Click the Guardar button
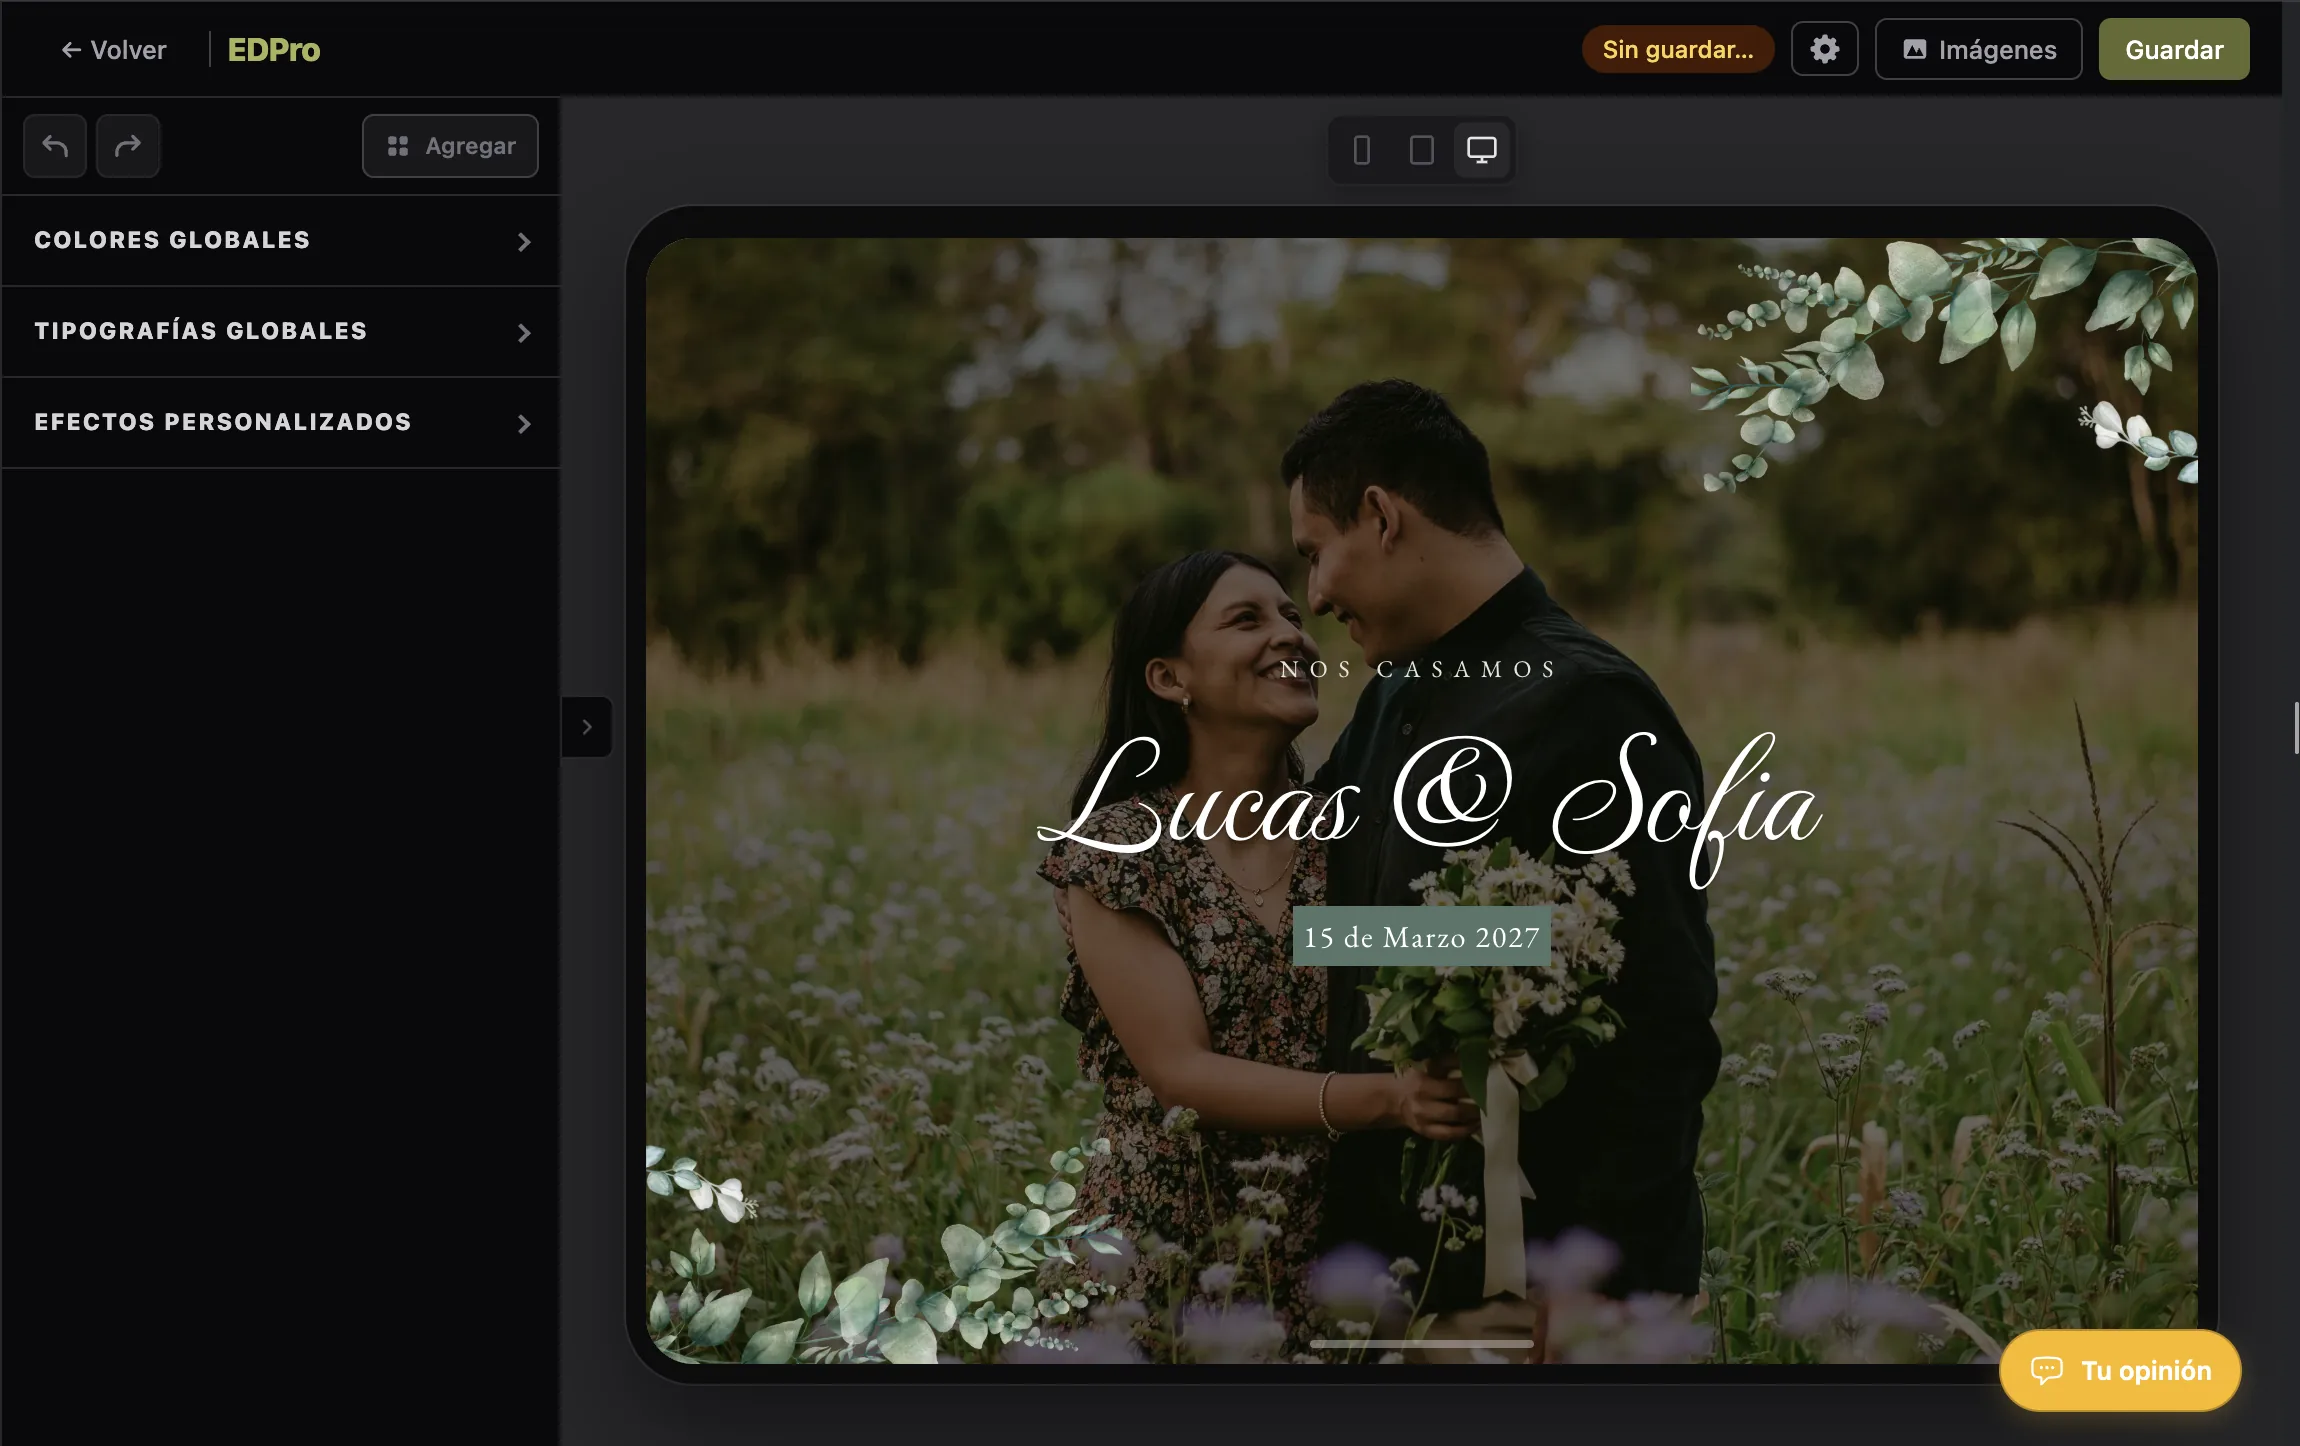Image resolution: width=2300 pixels, height=1446 pixels. (x=2174, y=49)
